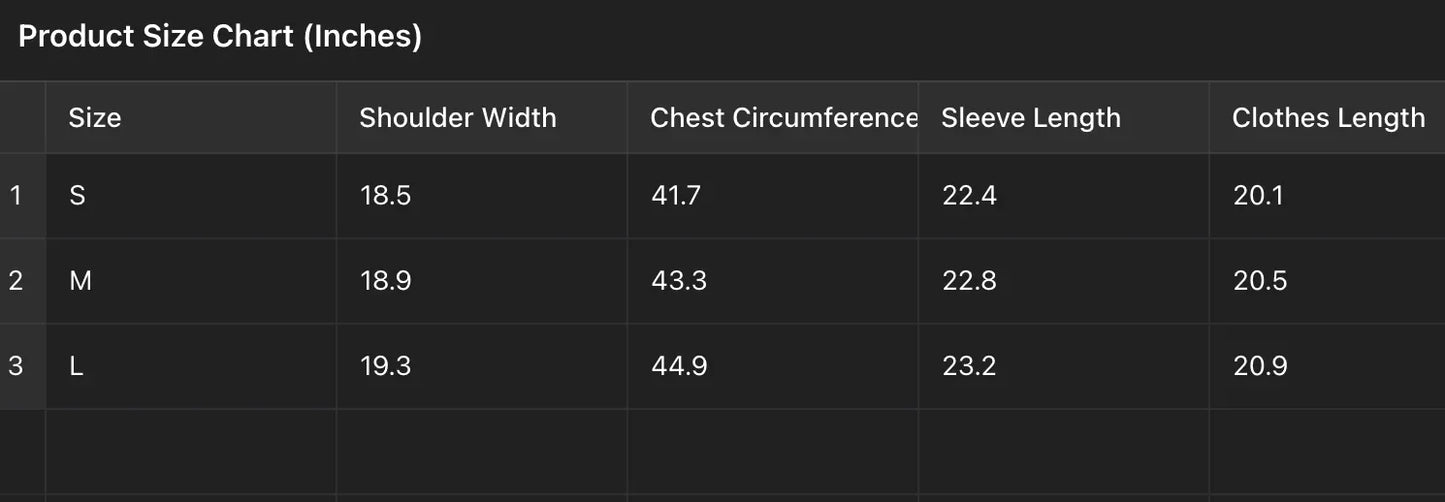
Task: Select row number 3
Action: pos(16,366)
